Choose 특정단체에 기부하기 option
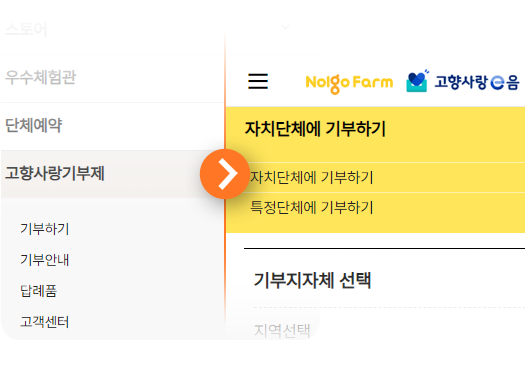Screen dimensions: 525x376 pos(311,207)
